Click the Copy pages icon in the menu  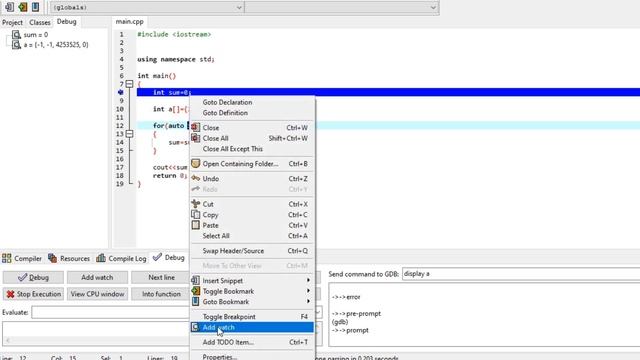(196, 214)
